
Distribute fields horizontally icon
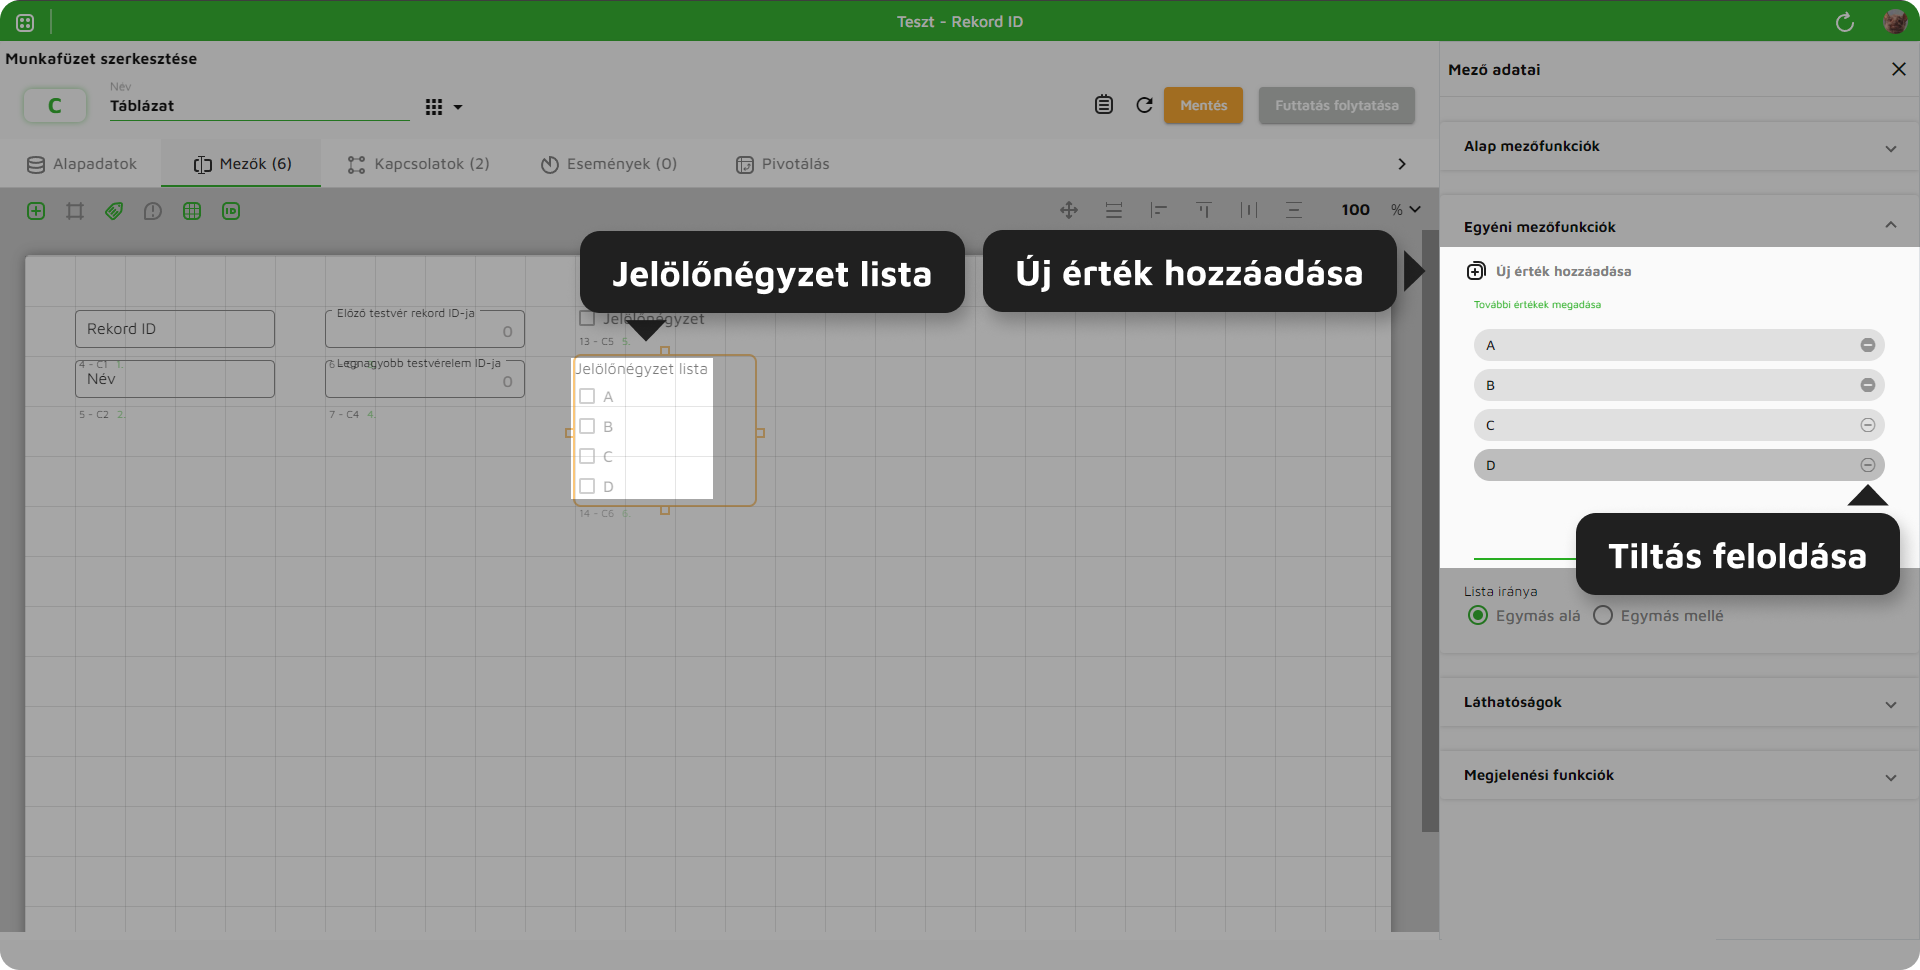click(1249, 210)
